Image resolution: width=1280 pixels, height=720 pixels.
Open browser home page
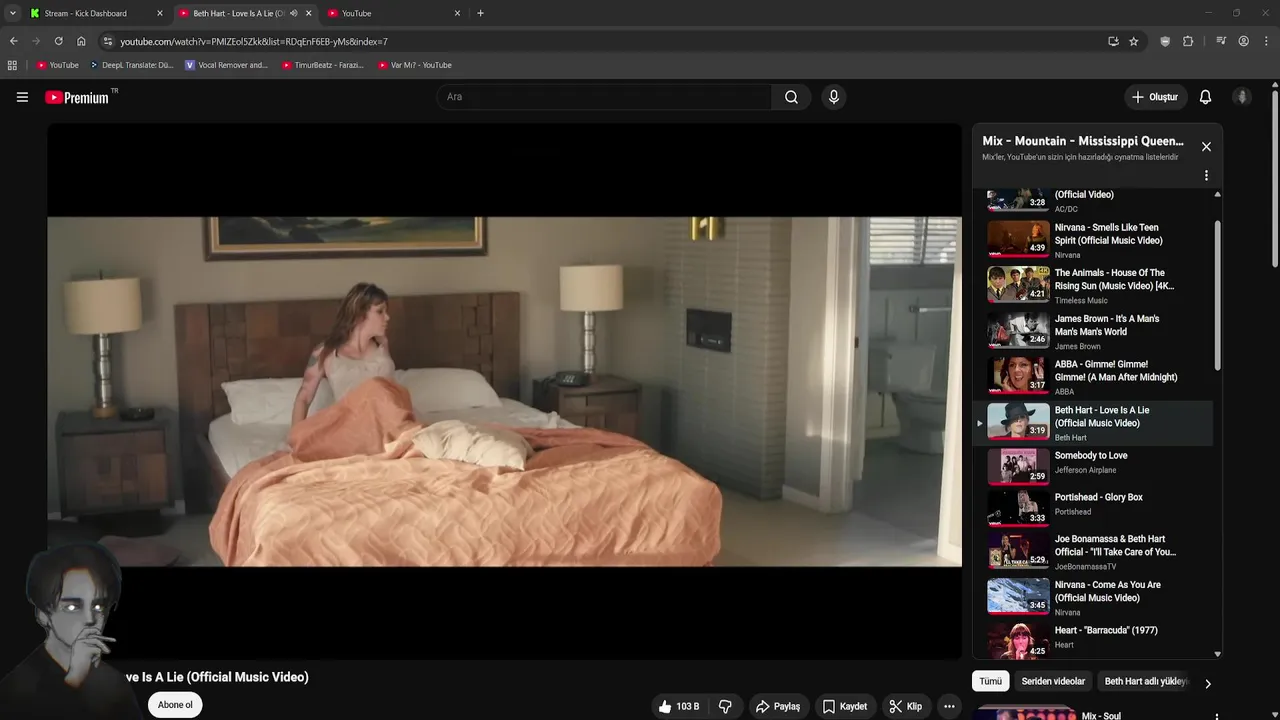[x=81, y=41]
